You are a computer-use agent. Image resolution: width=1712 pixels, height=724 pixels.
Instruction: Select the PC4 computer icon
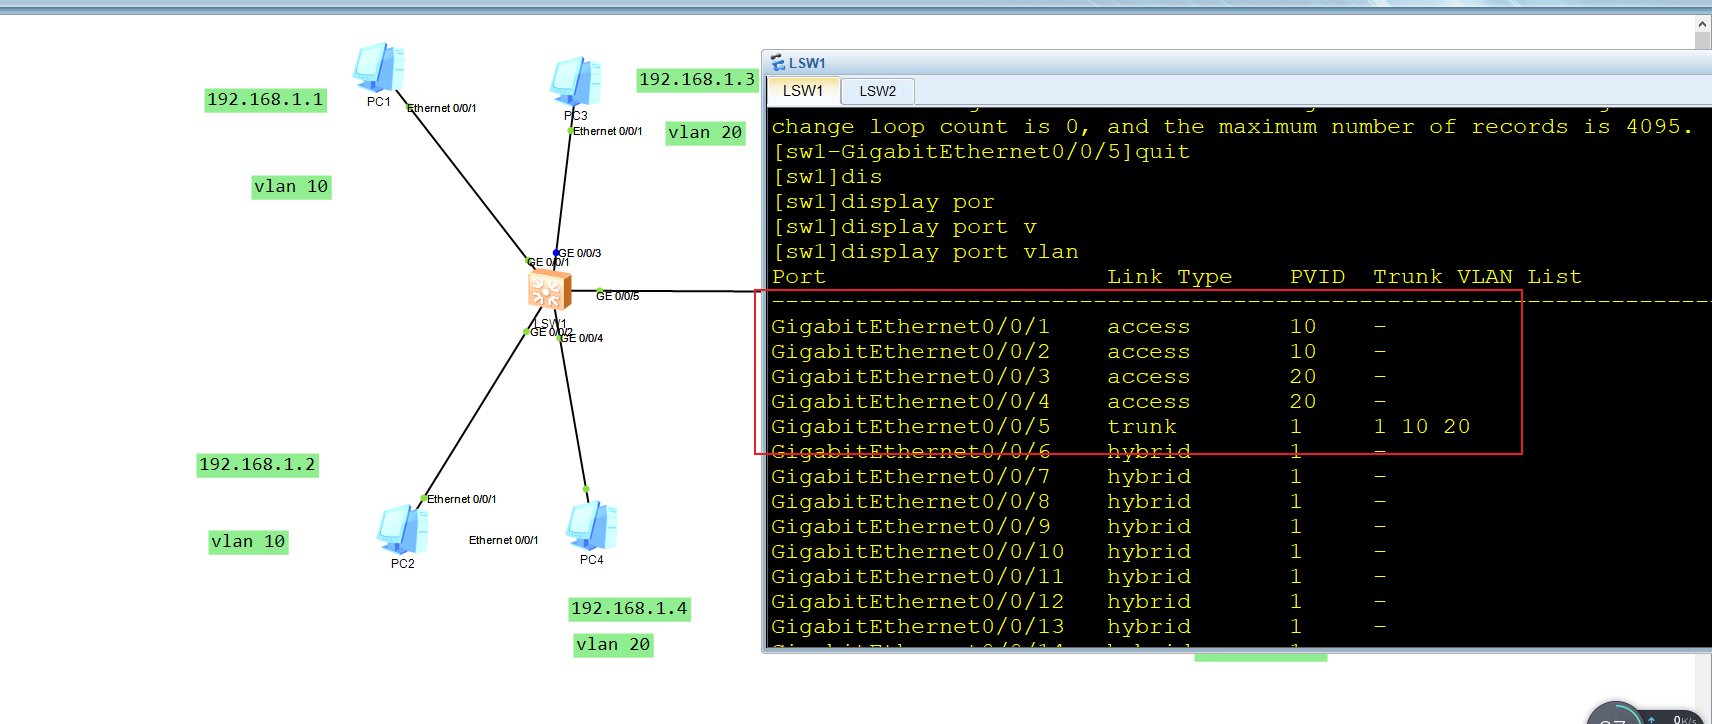(592, 526)
